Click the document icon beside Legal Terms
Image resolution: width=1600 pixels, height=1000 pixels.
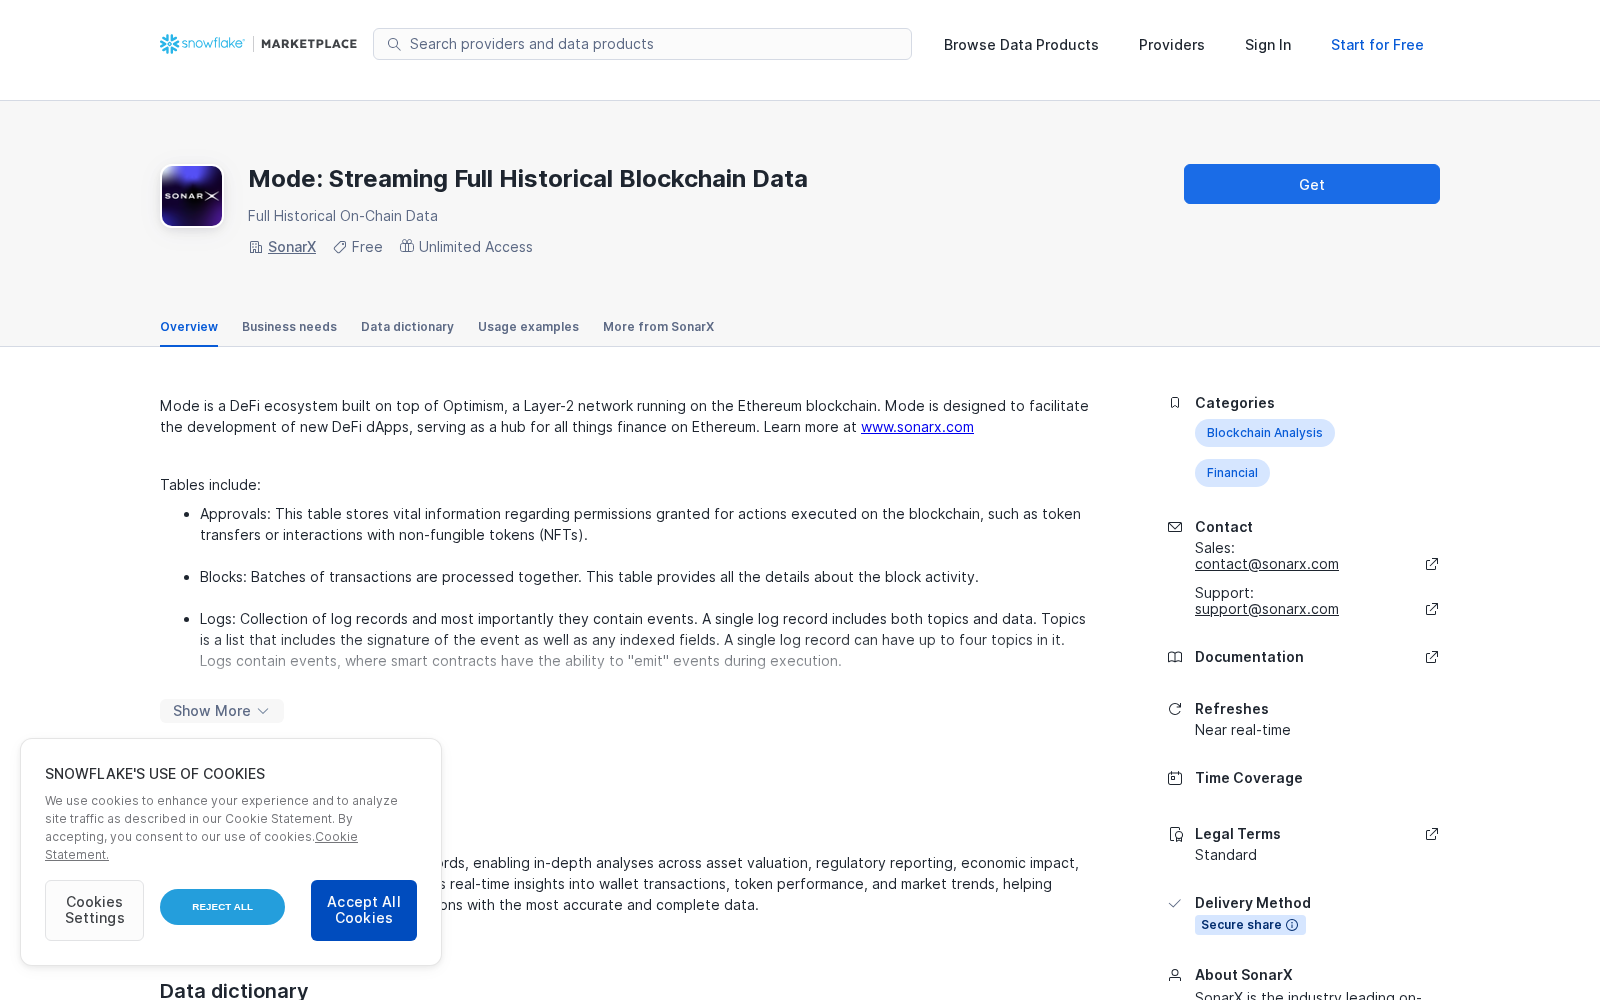(x=1175, y=834)
